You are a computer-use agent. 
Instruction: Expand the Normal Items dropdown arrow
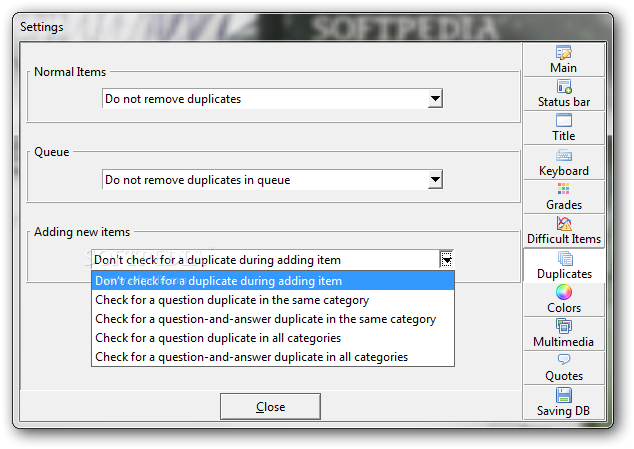(435, 99)
